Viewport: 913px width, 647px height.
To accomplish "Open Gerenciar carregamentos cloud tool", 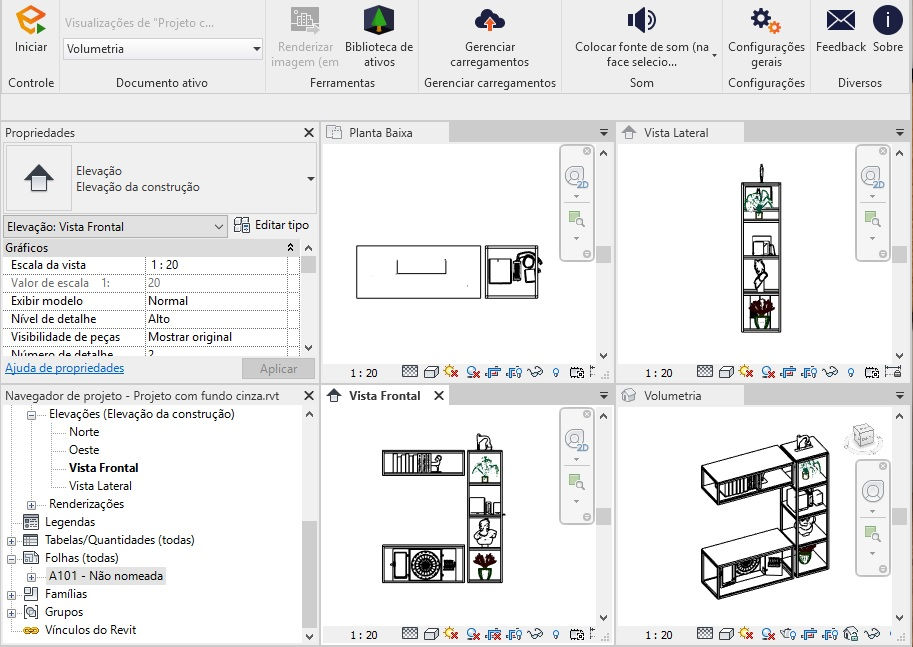I will [x=490, y=20].
